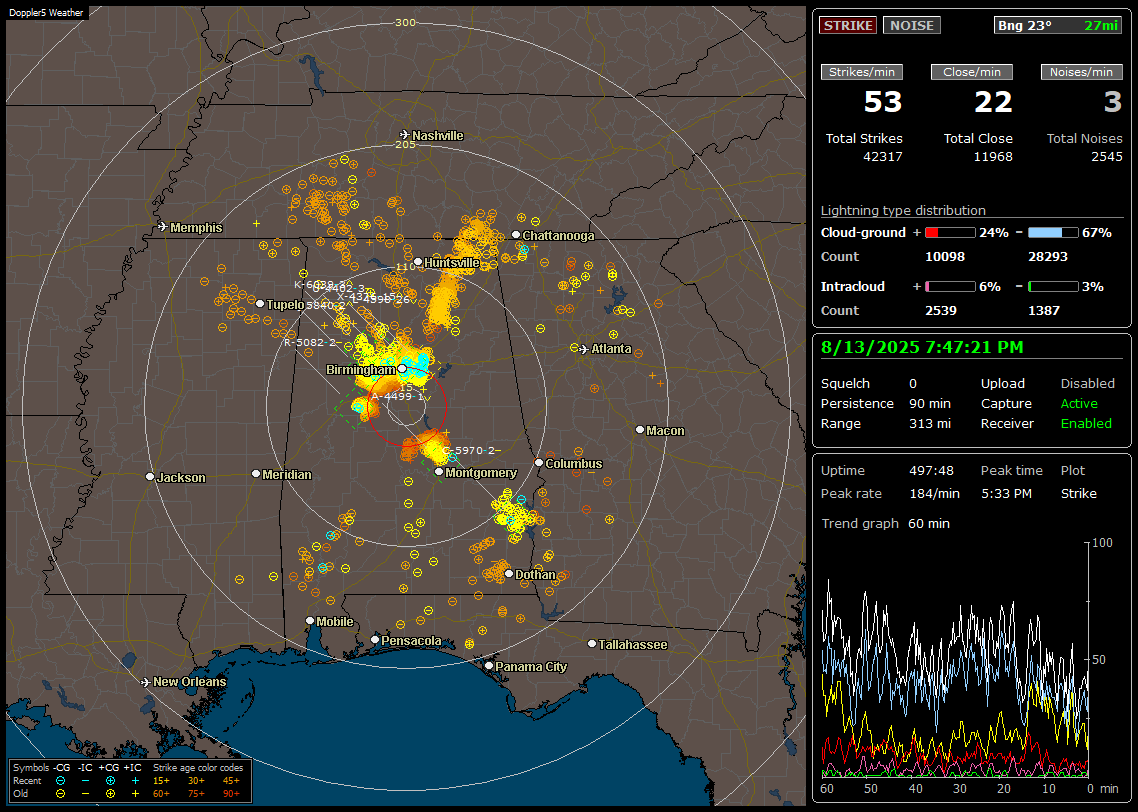This screenshot has width=1138, height=812.
Task: Click the Tupelo city marker dot
Action: pyautogui.click(x=260, y=303)
